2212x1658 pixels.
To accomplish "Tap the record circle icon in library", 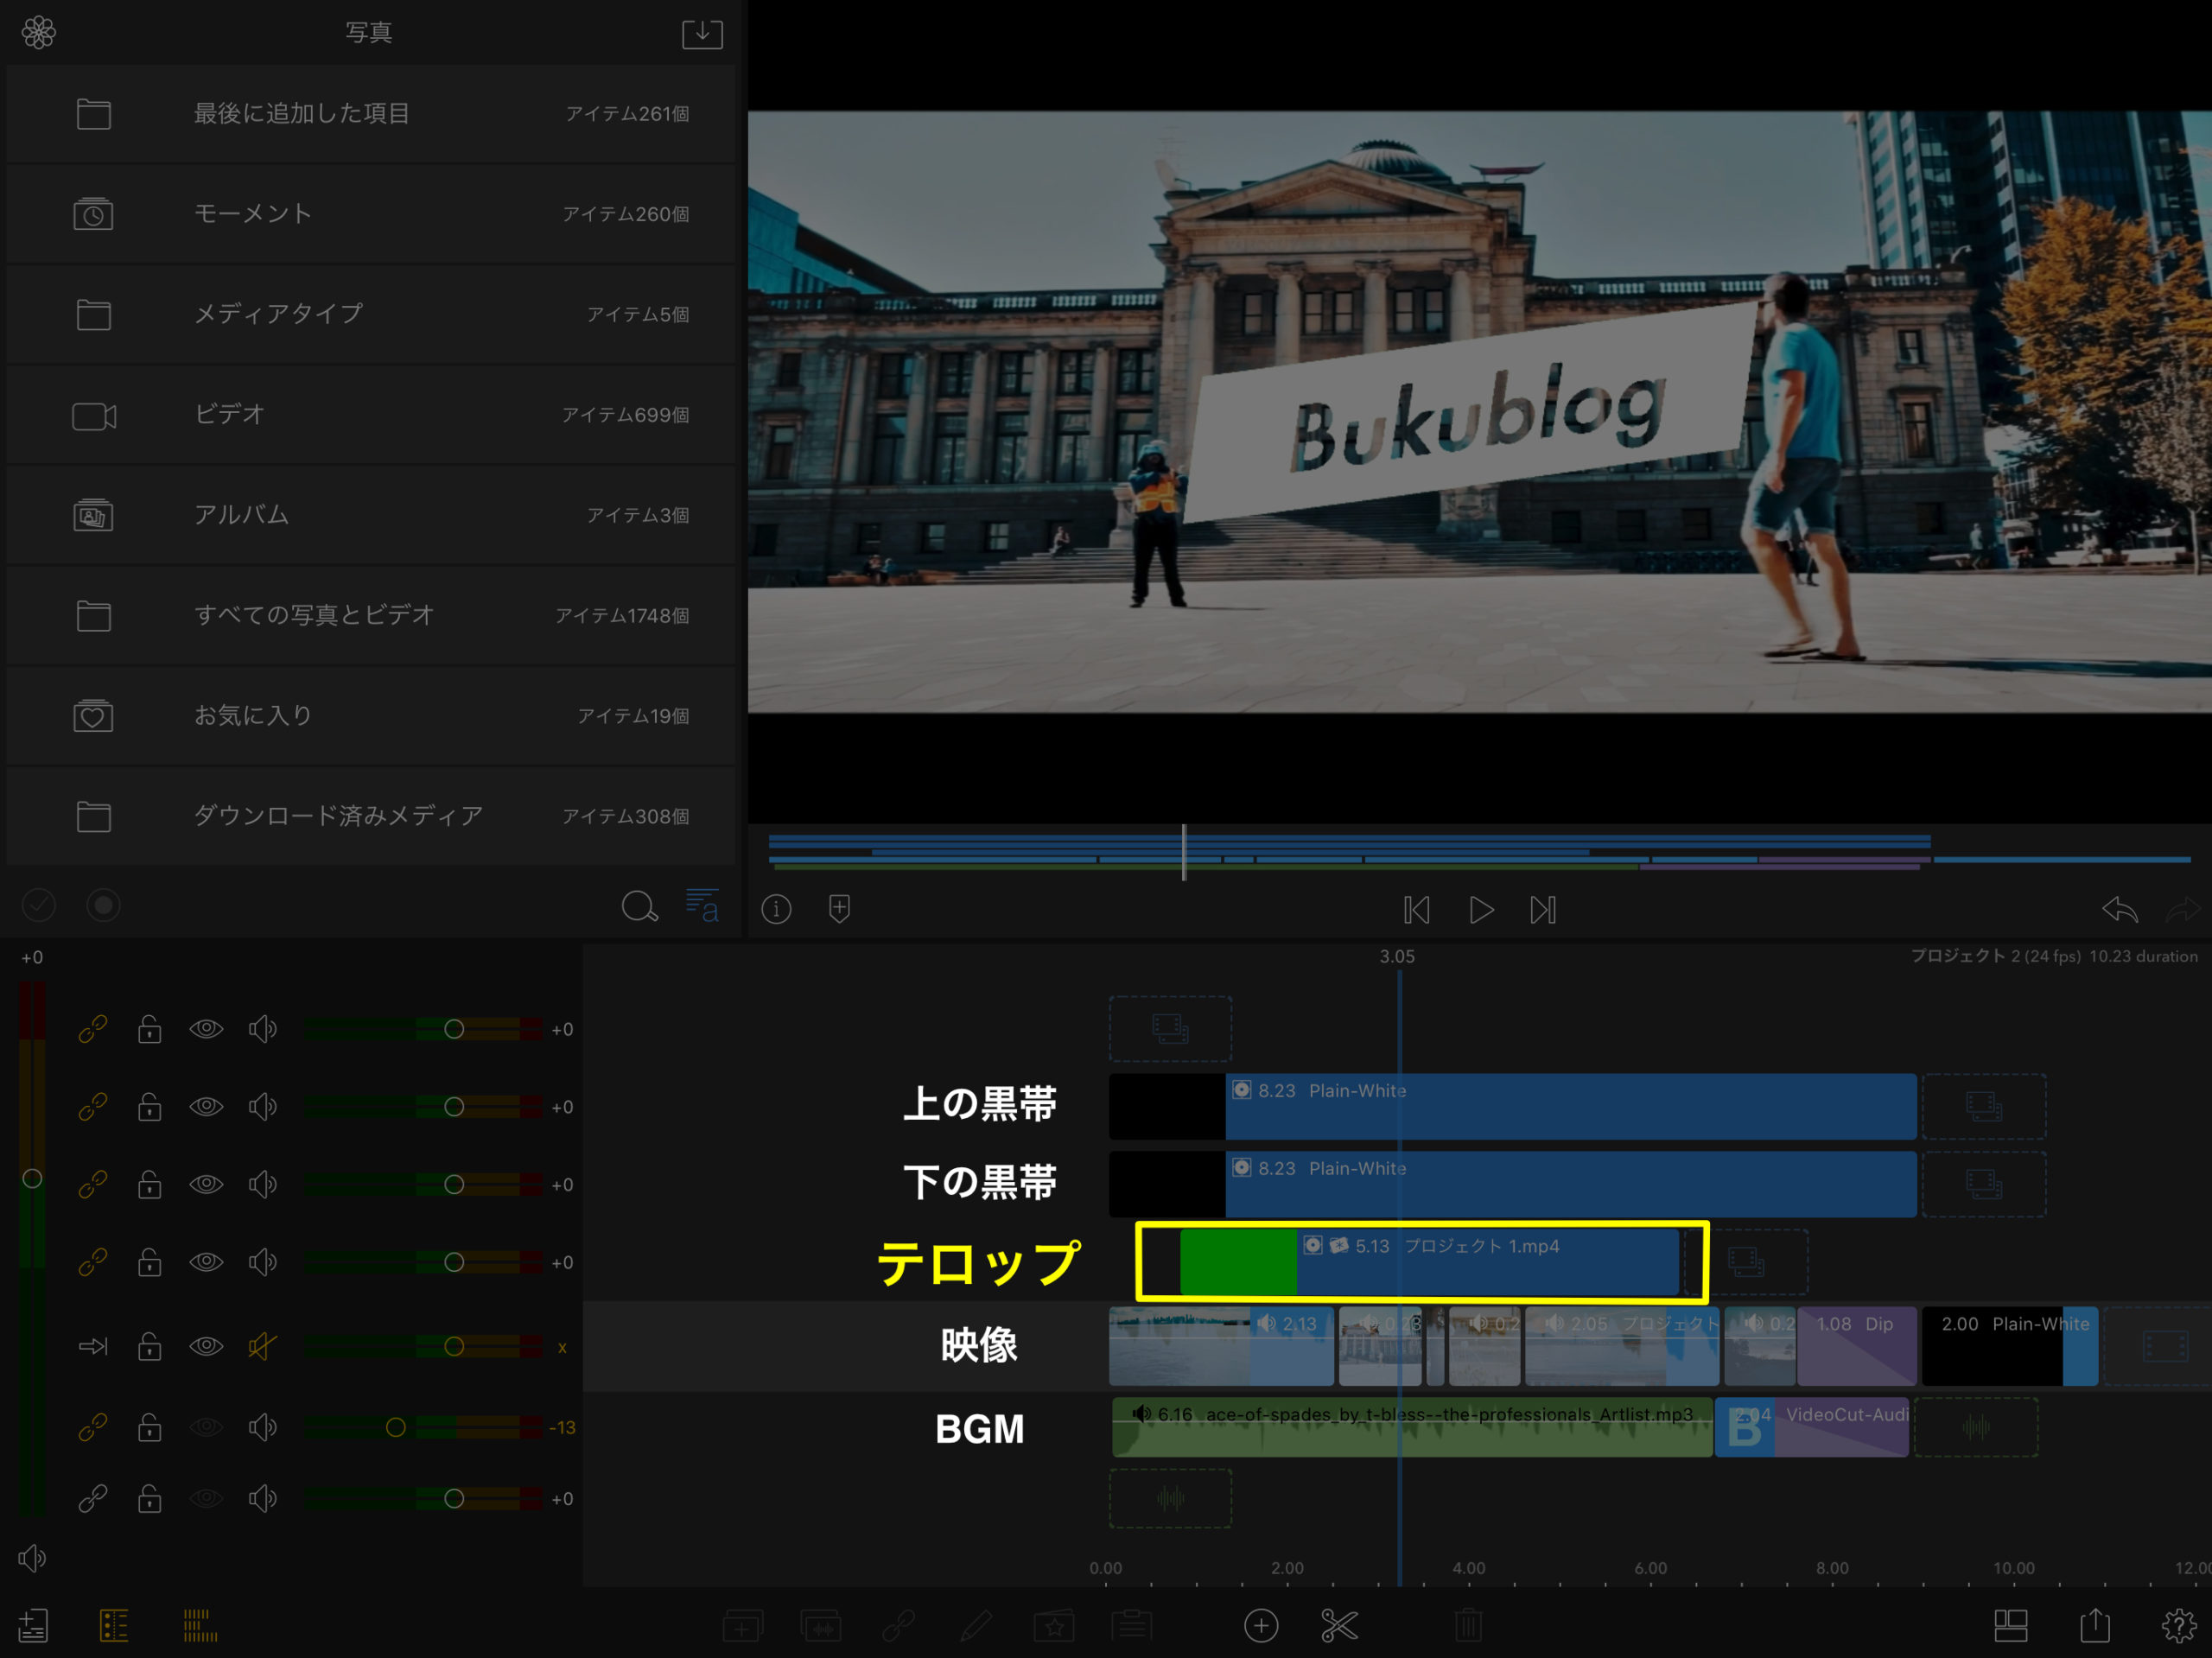I will (103, 906).
